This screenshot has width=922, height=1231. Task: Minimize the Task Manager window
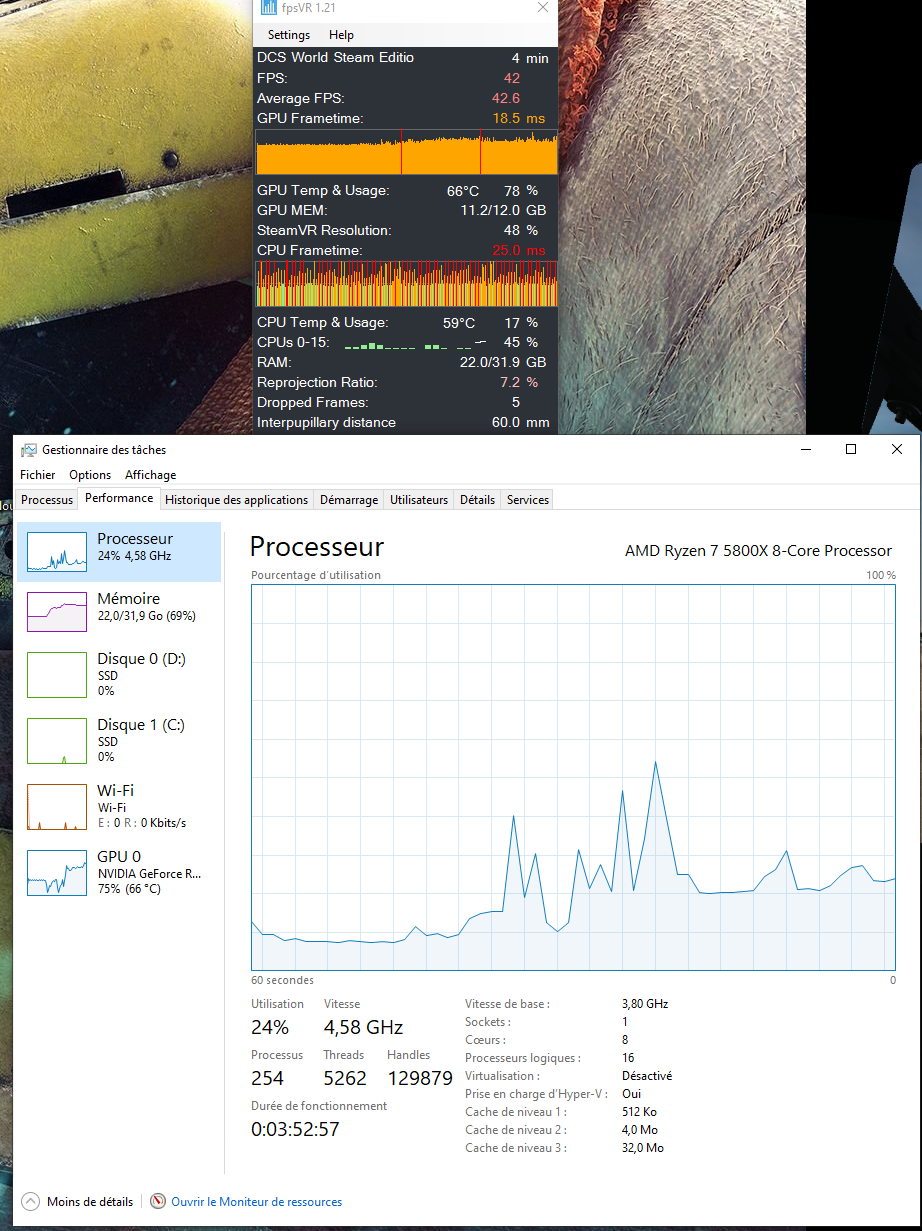click(805, 450)
